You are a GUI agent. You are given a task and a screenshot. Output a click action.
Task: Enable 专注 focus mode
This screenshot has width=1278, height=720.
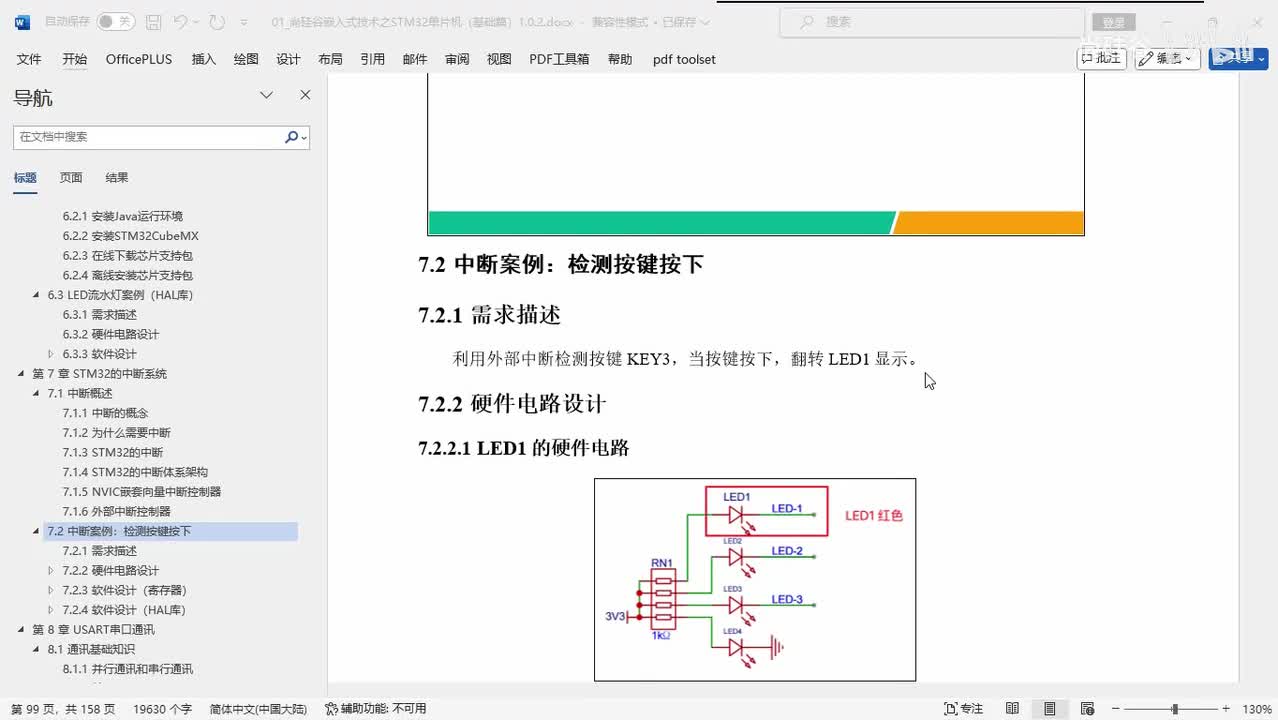(964, 709)
